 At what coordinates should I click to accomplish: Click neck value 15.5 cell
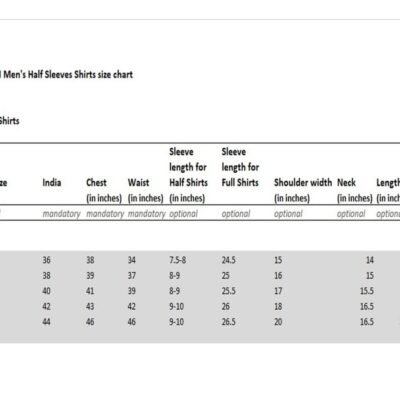pos(367,291)
